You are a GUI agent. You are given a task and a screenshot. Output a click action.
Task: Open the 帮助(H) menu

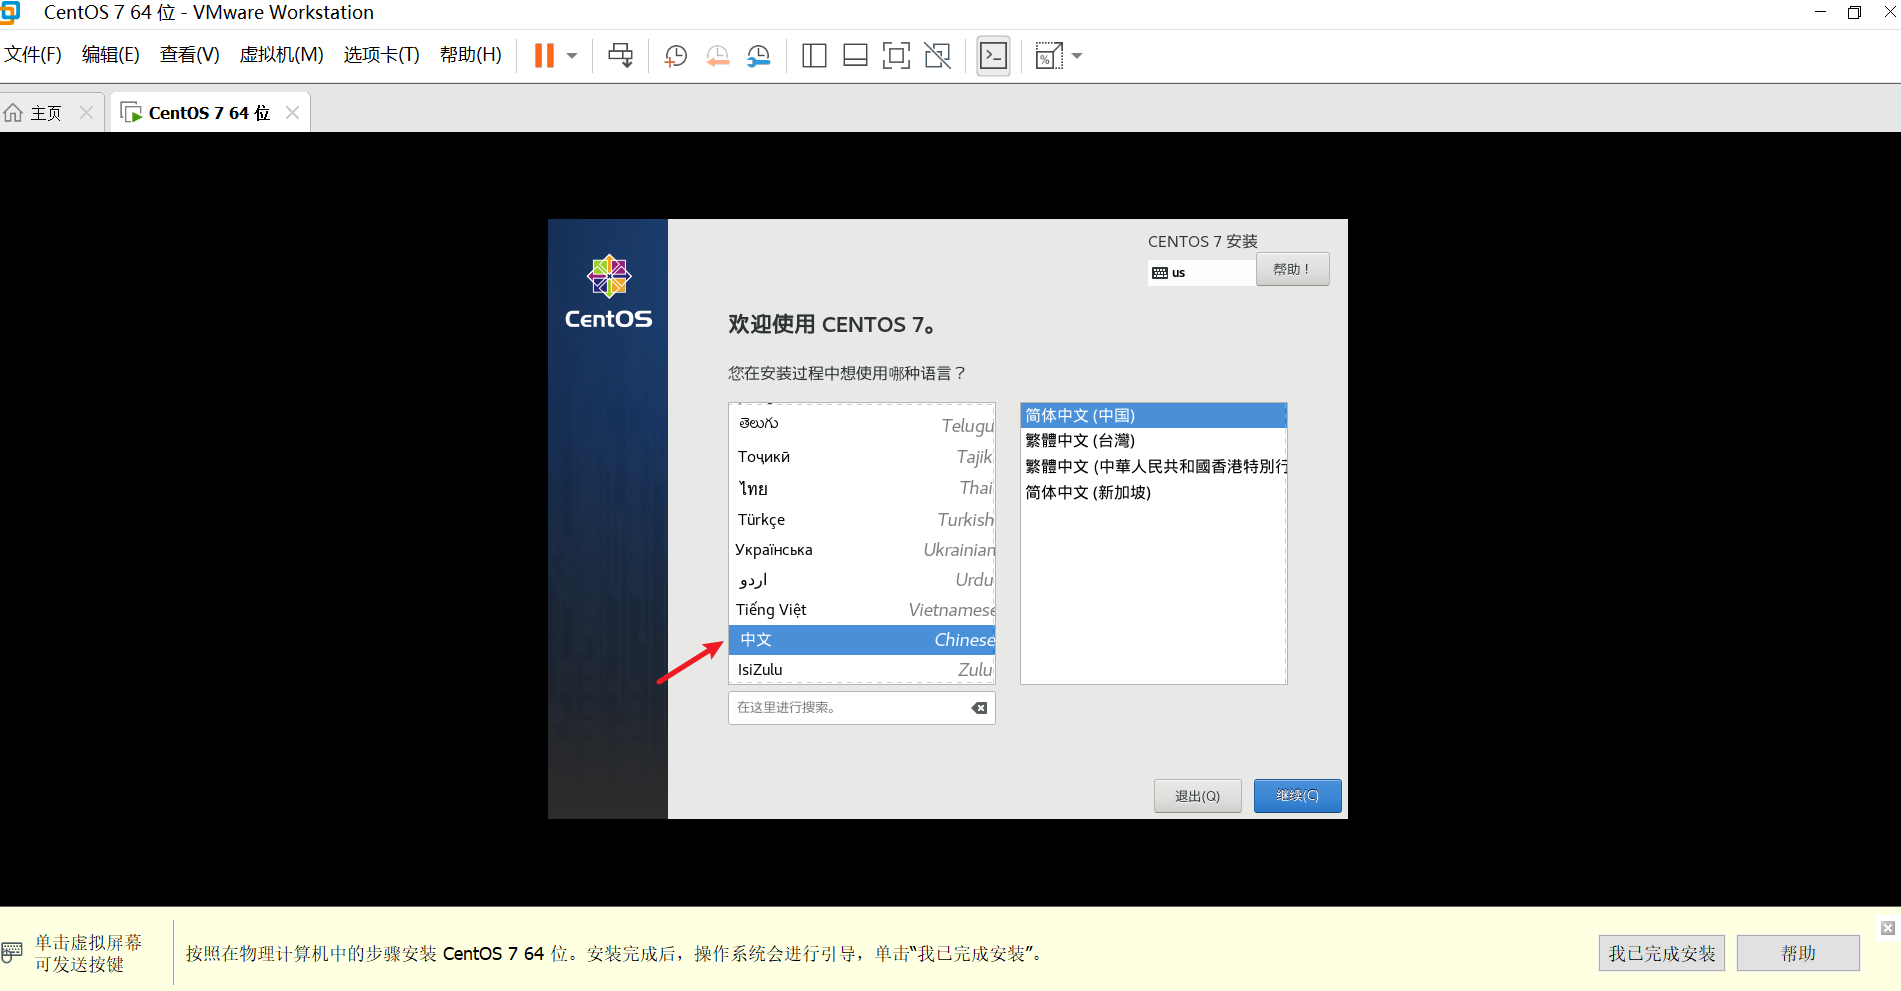(x=470, y=55)
